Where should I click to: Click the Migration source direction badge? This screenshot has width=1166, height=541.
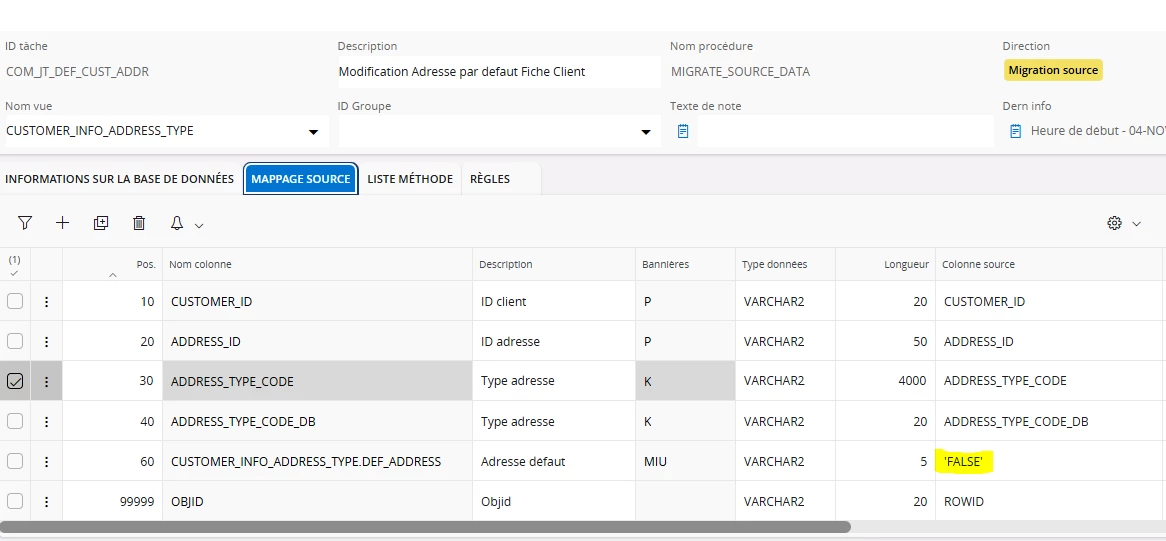click(1053, 71)
